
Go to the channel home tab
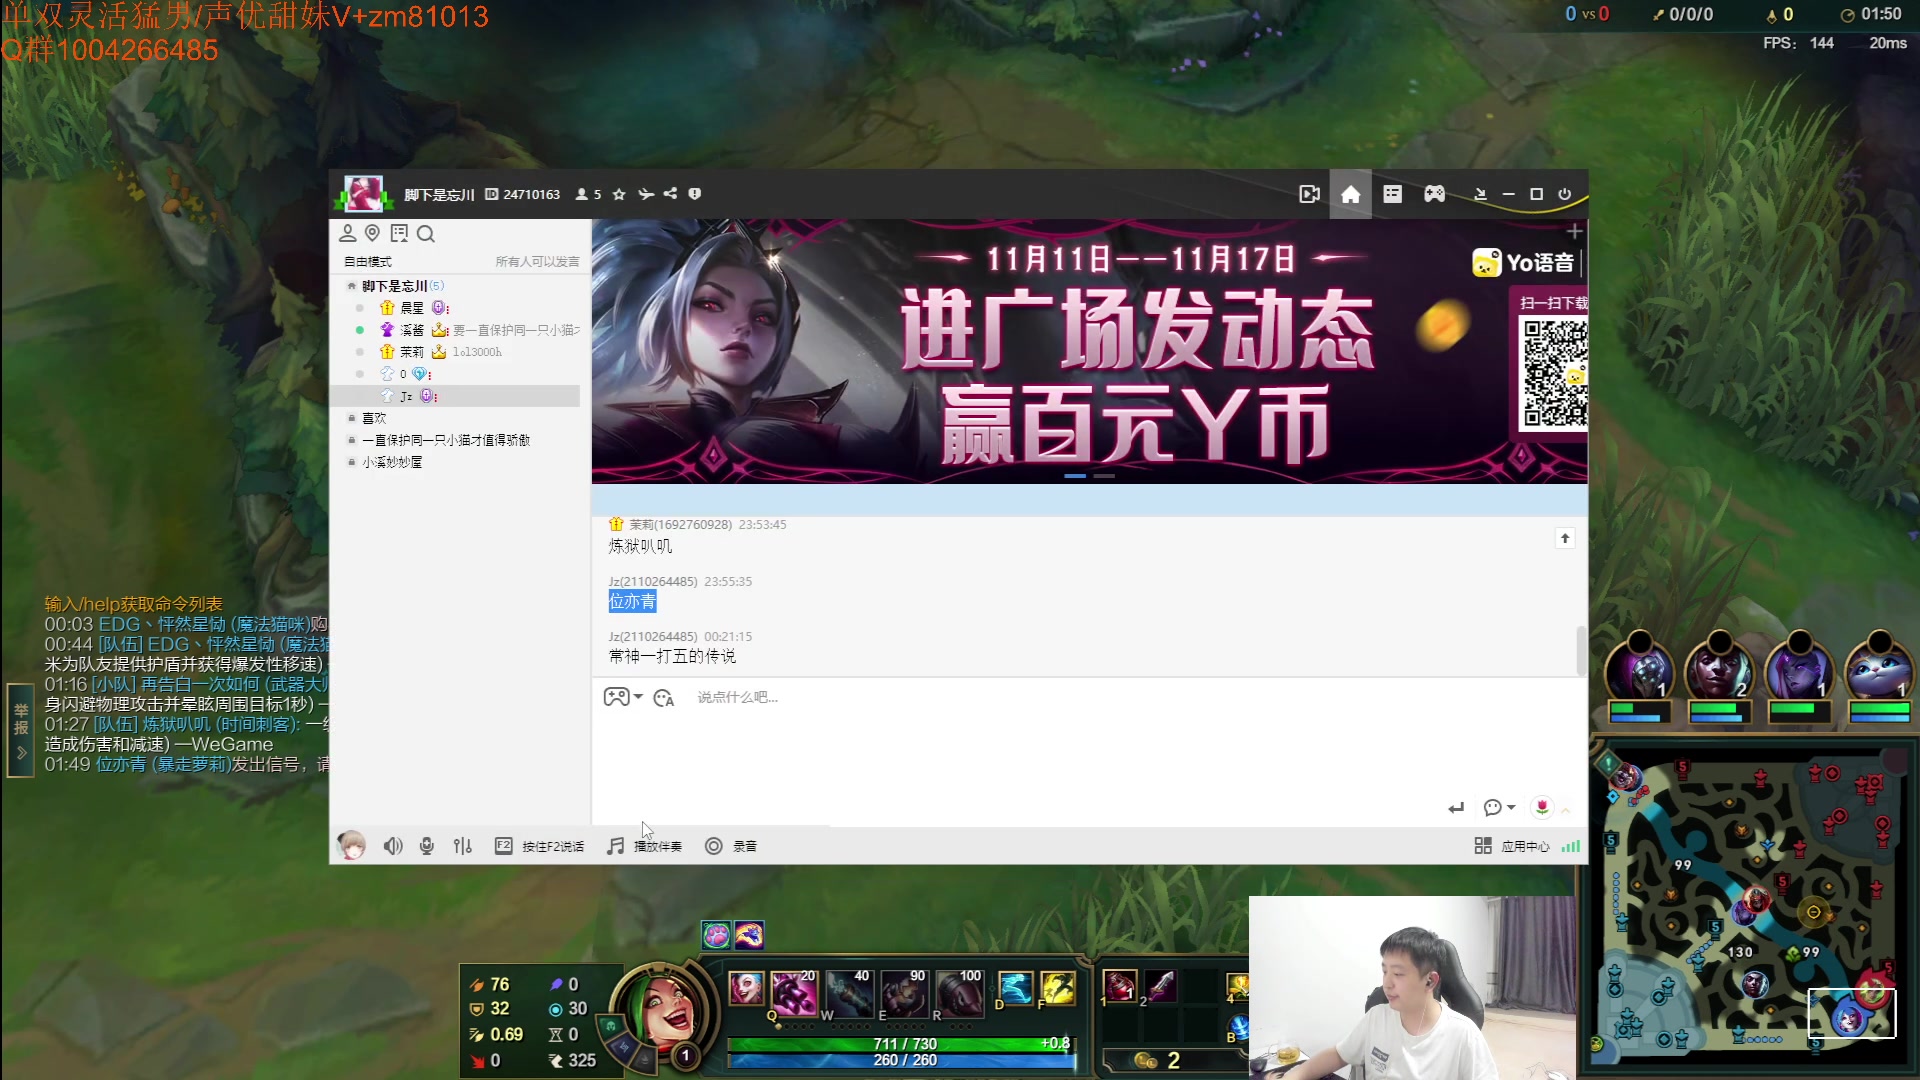[1350, 194]
